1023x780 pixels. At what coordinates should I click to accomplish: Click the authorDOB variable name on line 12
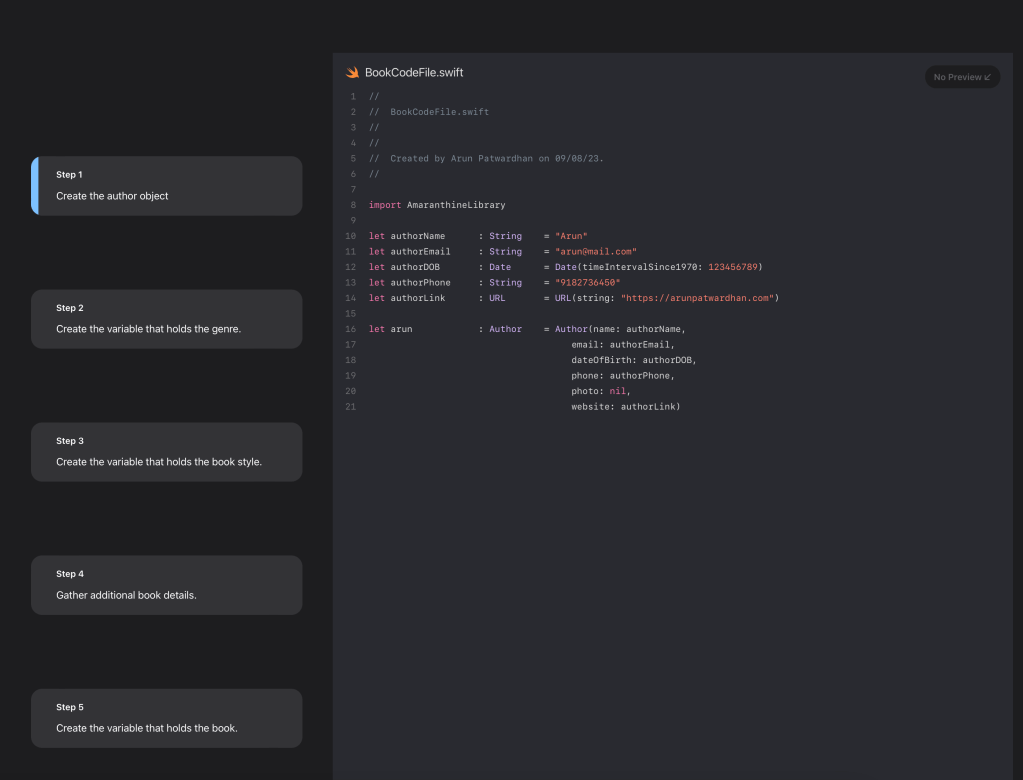[x=415, y=267]
